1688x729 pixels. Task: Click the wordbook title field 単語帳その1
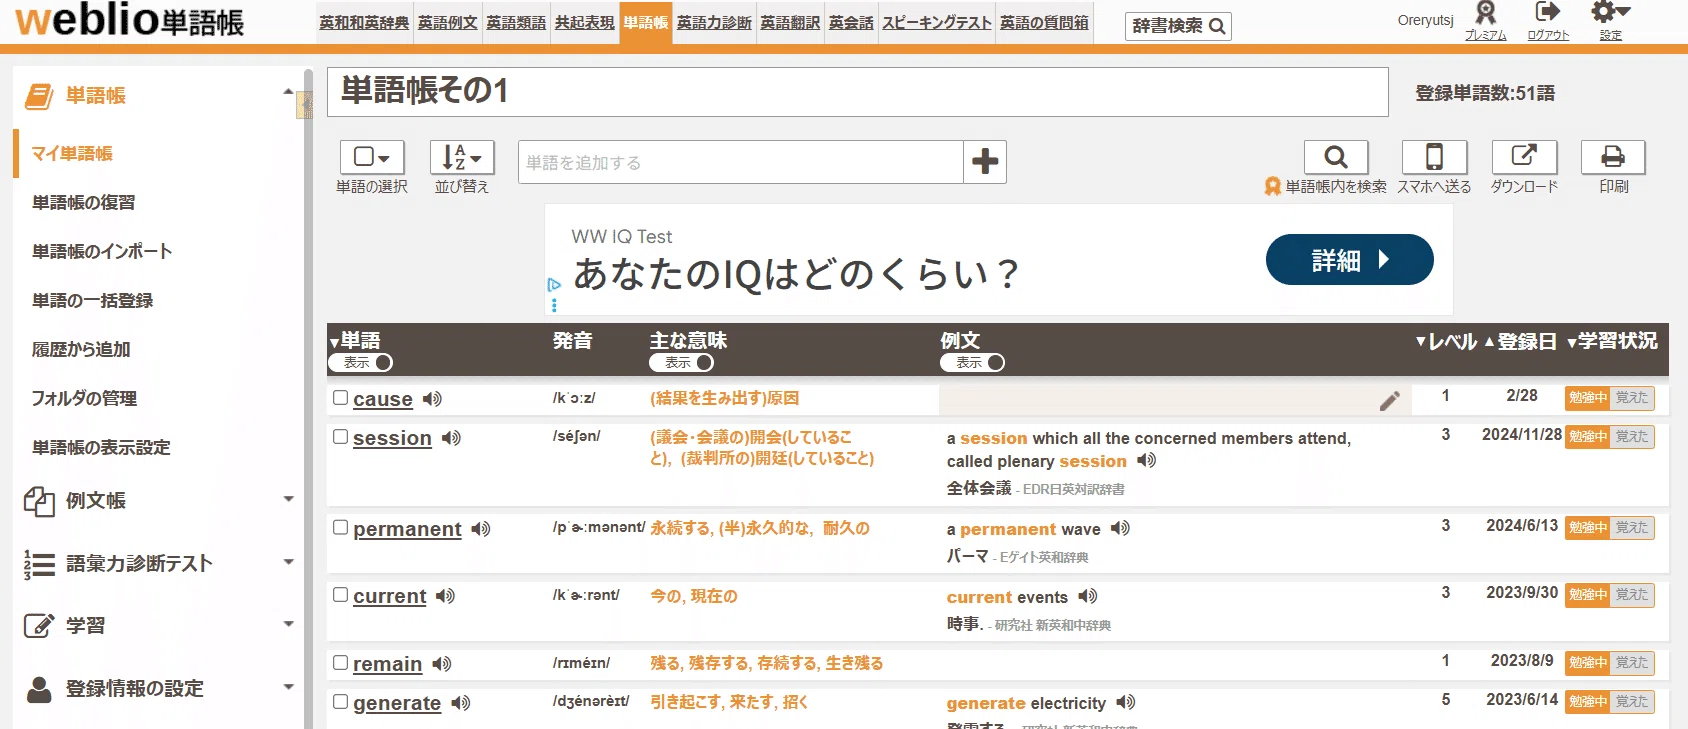[858, 92]
